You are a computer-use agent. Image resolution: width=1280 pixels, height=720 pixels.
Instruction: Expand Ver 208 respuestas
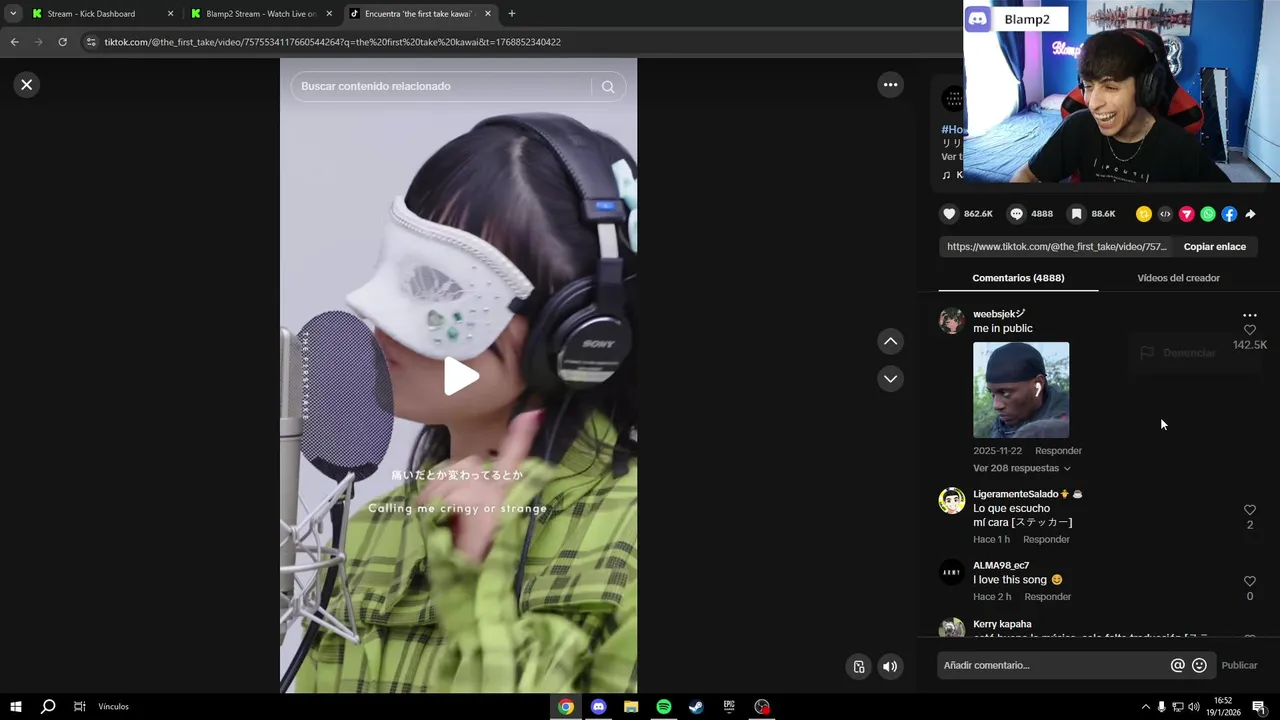1021,468
